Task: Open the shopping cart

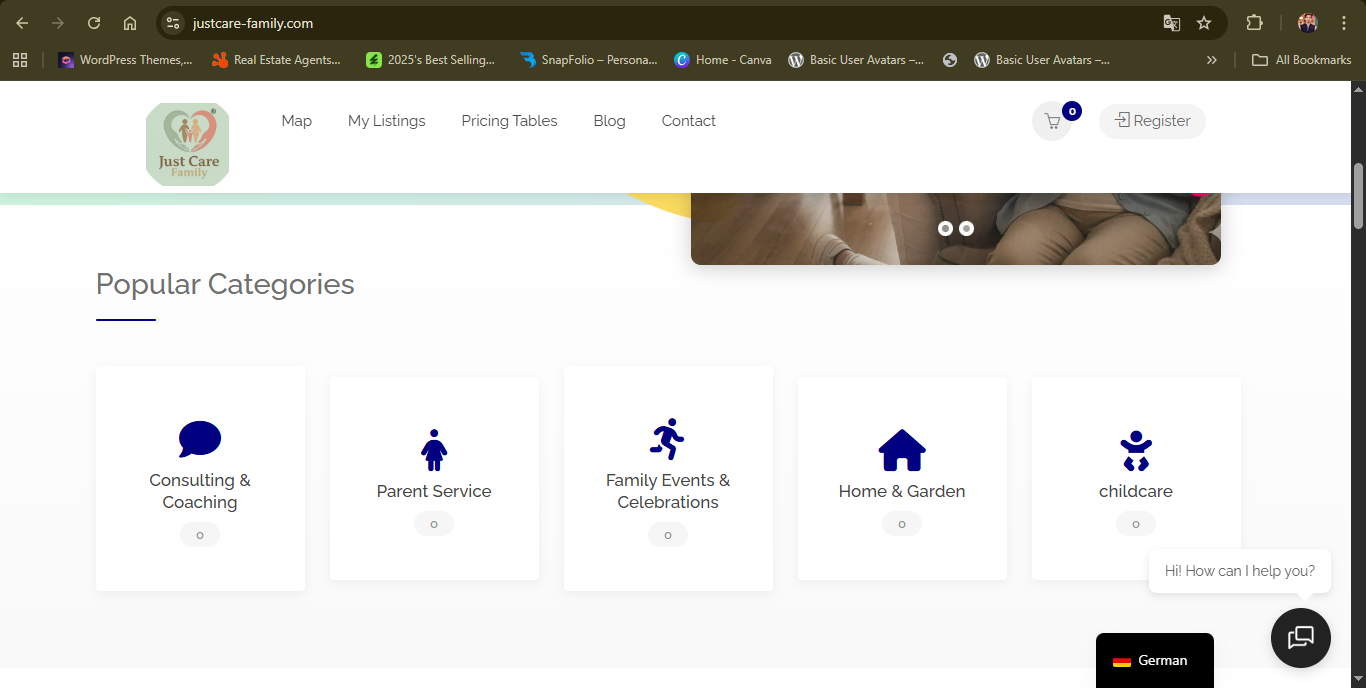Action: [1052, 121]
